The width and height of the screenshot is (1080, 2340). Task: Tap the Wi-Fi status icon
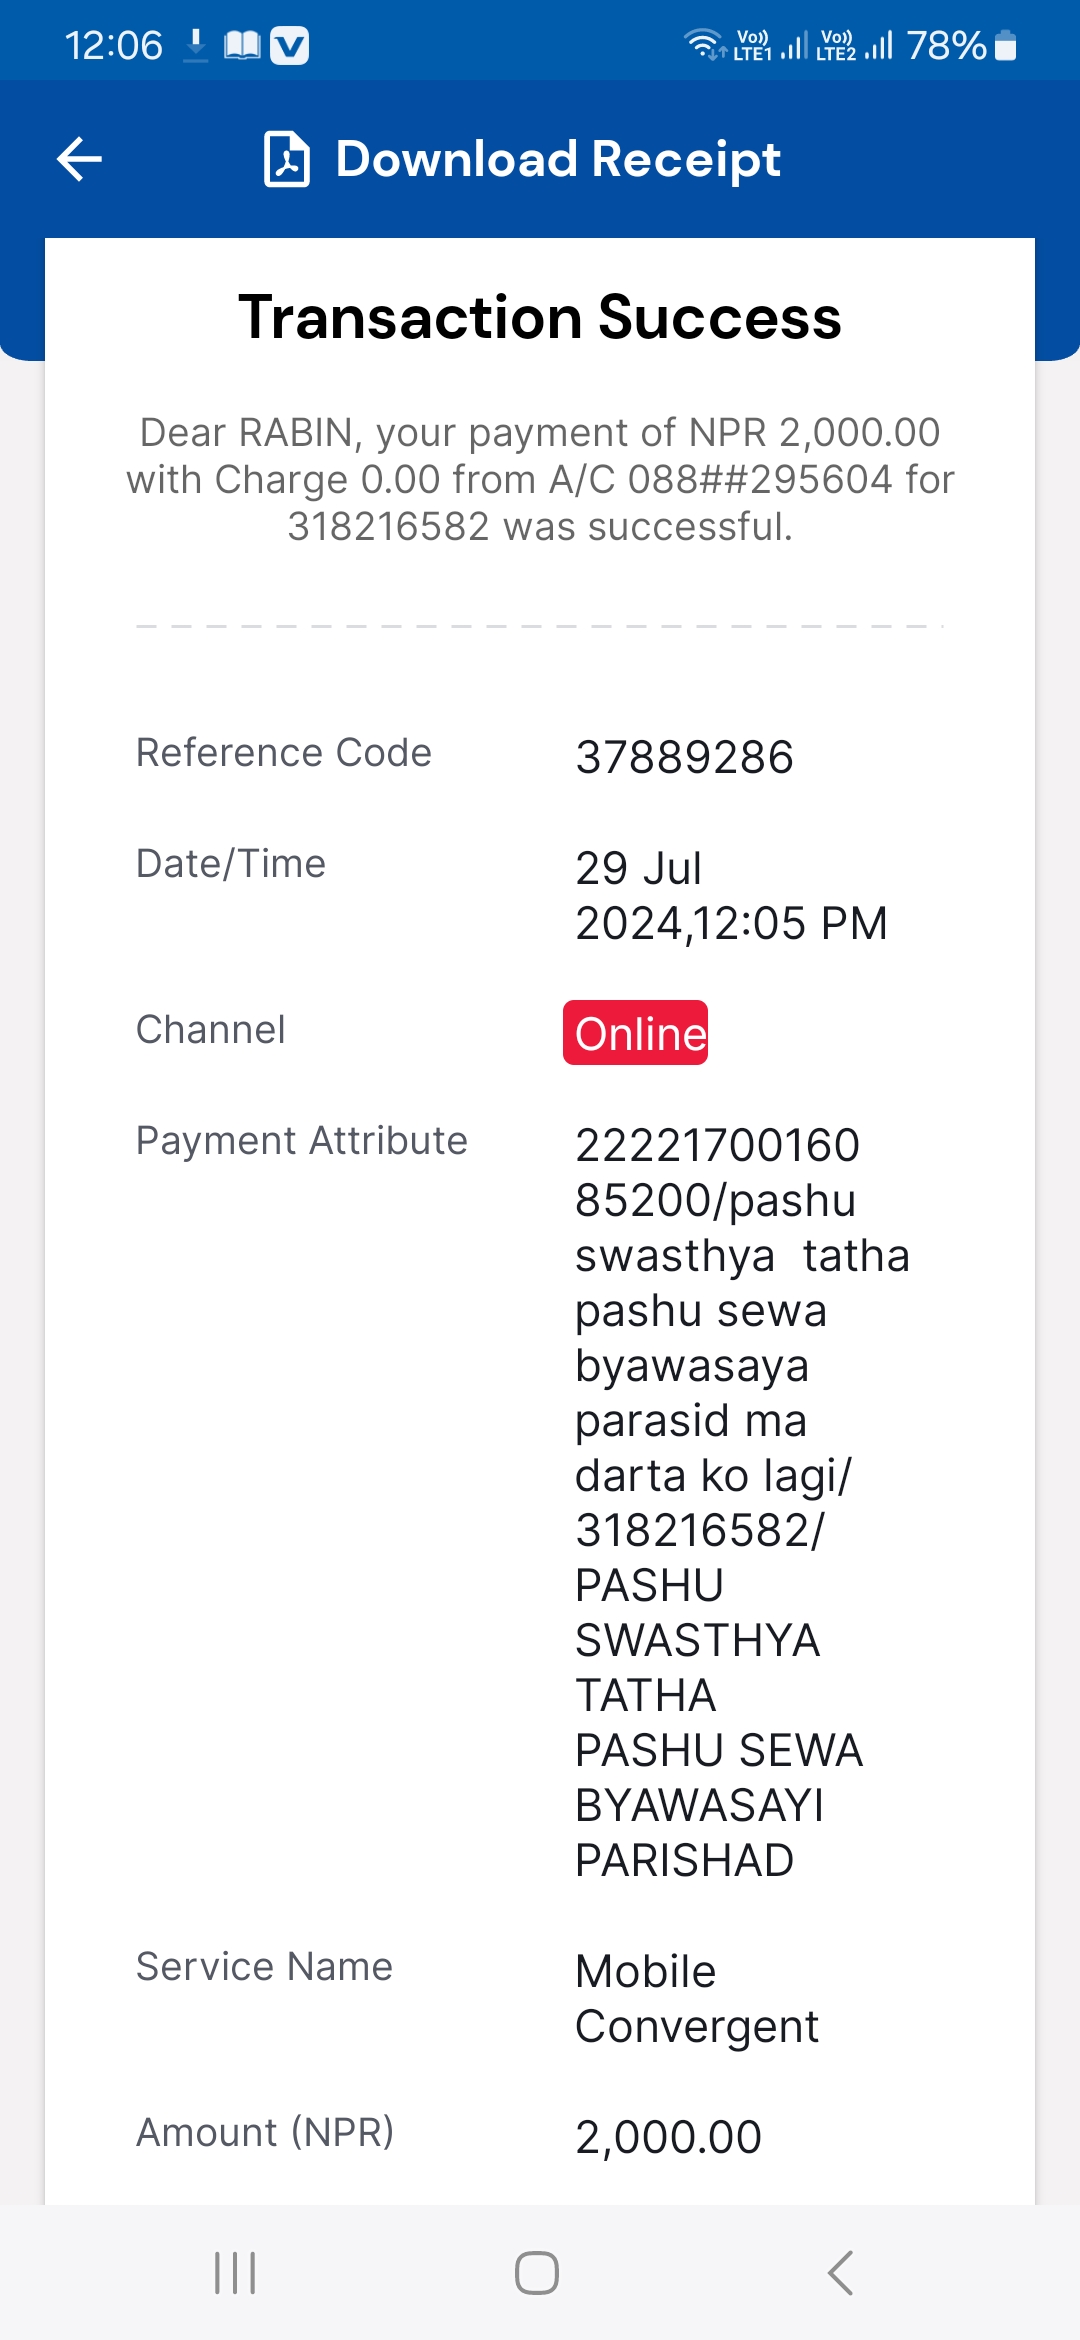(704, 45)
